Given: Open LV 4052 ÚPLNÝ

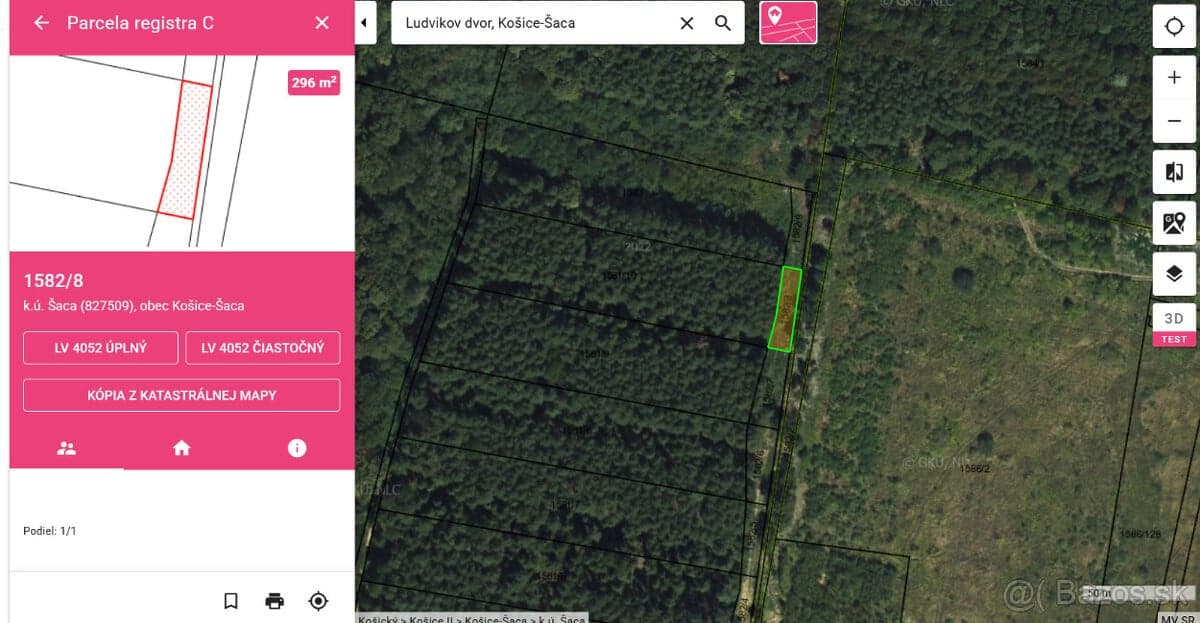Looking at the screenshot, I should click(x=101, y=348).
